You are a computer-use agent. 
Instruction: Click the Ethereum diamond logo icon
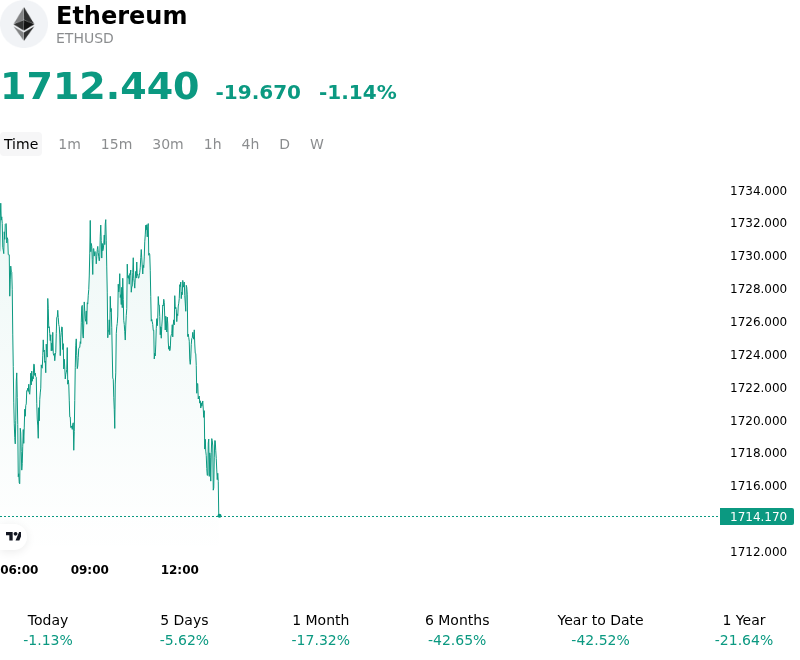23,24
